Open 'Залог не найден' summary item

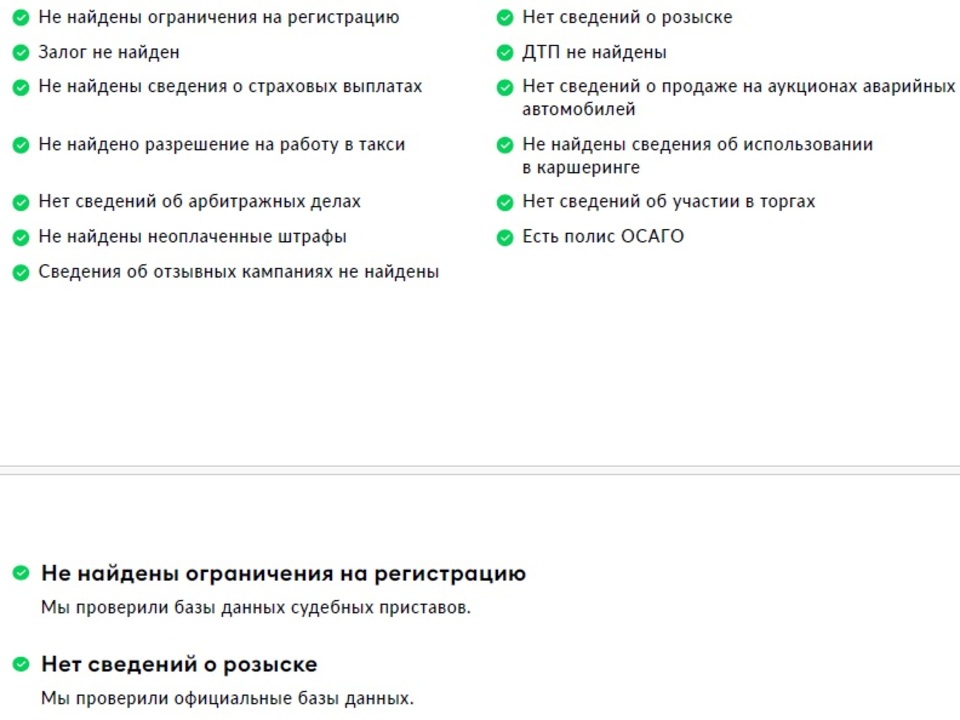(109, 52)
